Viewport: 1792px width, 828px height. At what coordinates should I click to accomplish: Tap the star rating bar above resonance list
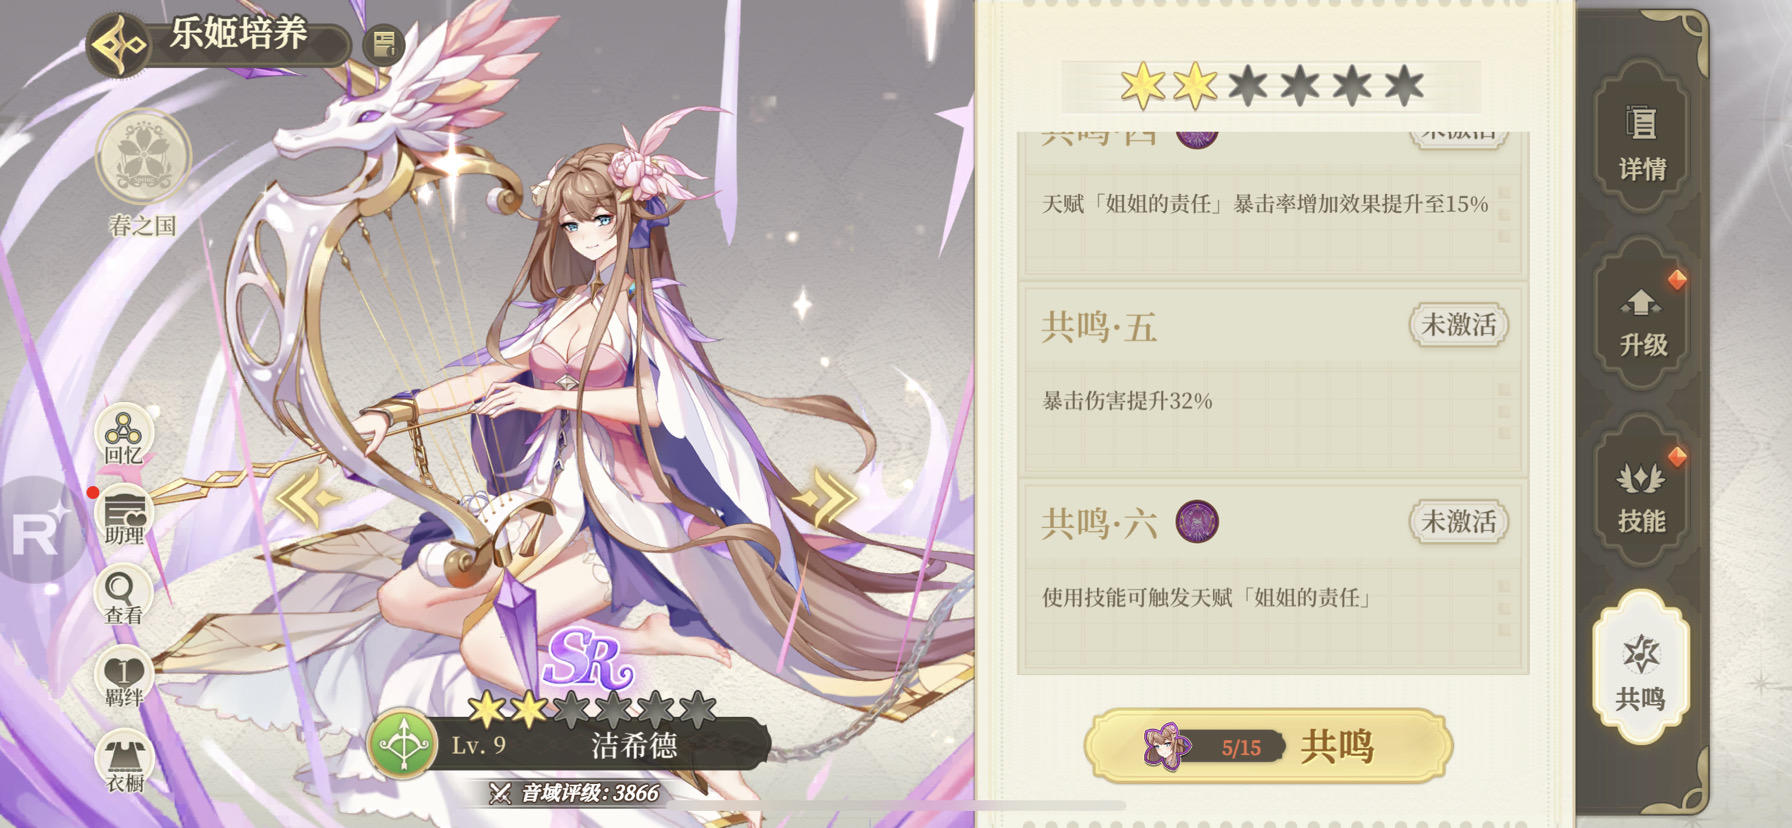click(x=1271, y=86)
